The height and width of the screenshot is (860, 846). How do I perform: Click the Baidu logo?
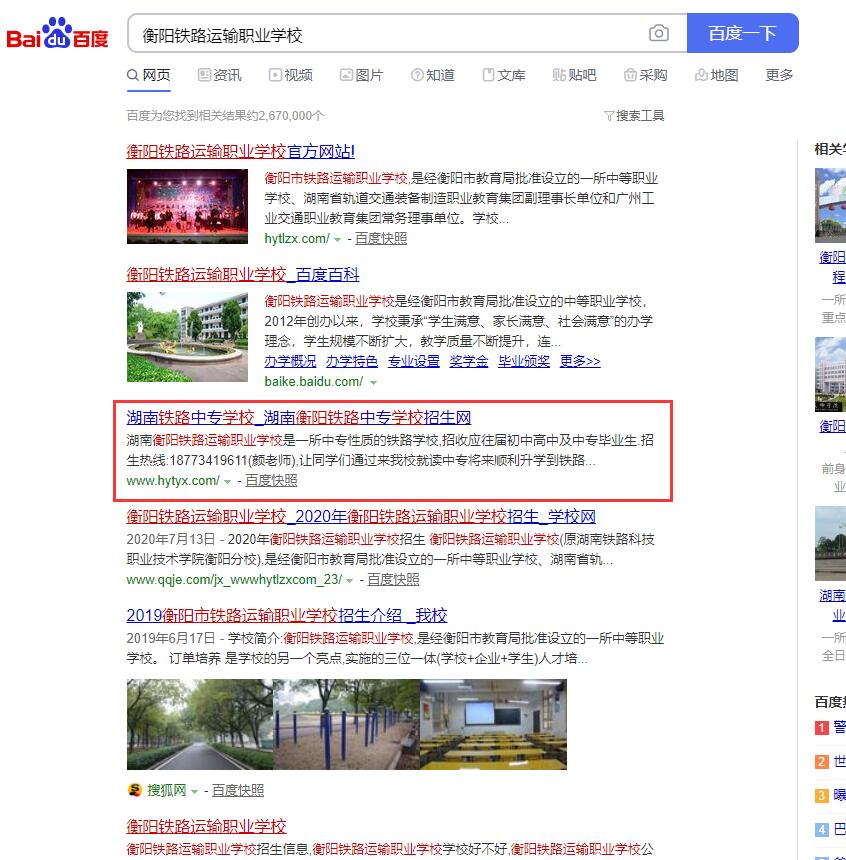tap(57, 33)
